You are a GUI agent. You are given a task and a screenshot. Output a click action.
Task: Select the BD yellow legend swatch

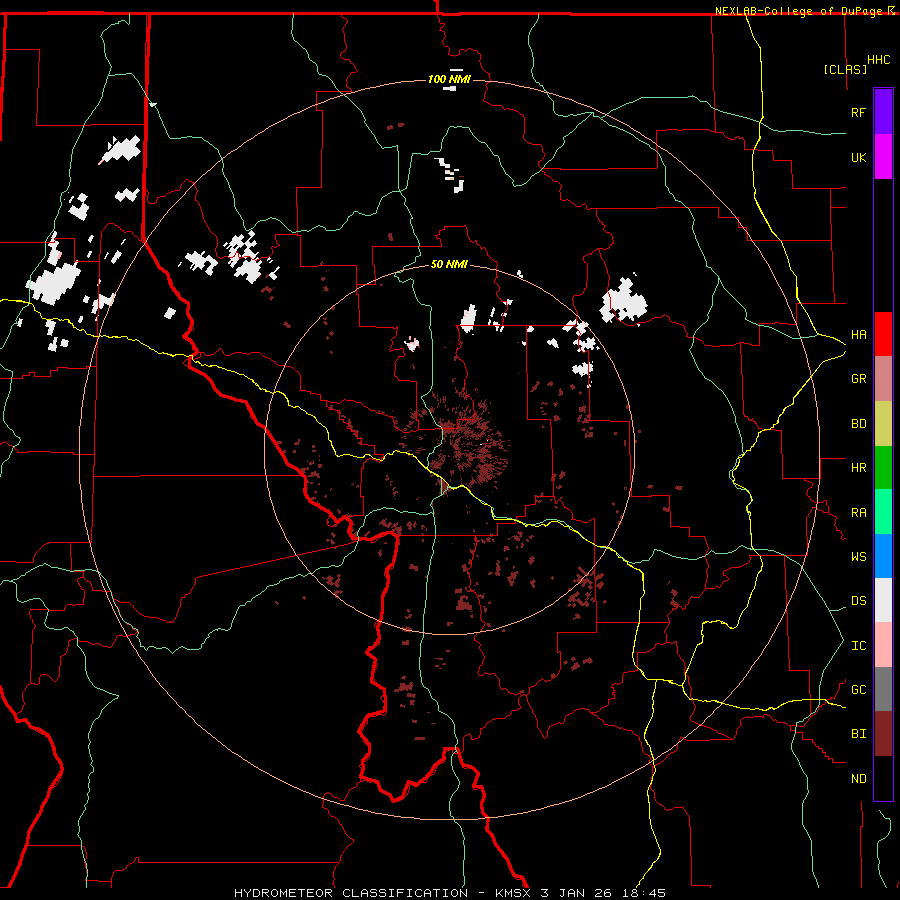883,424
